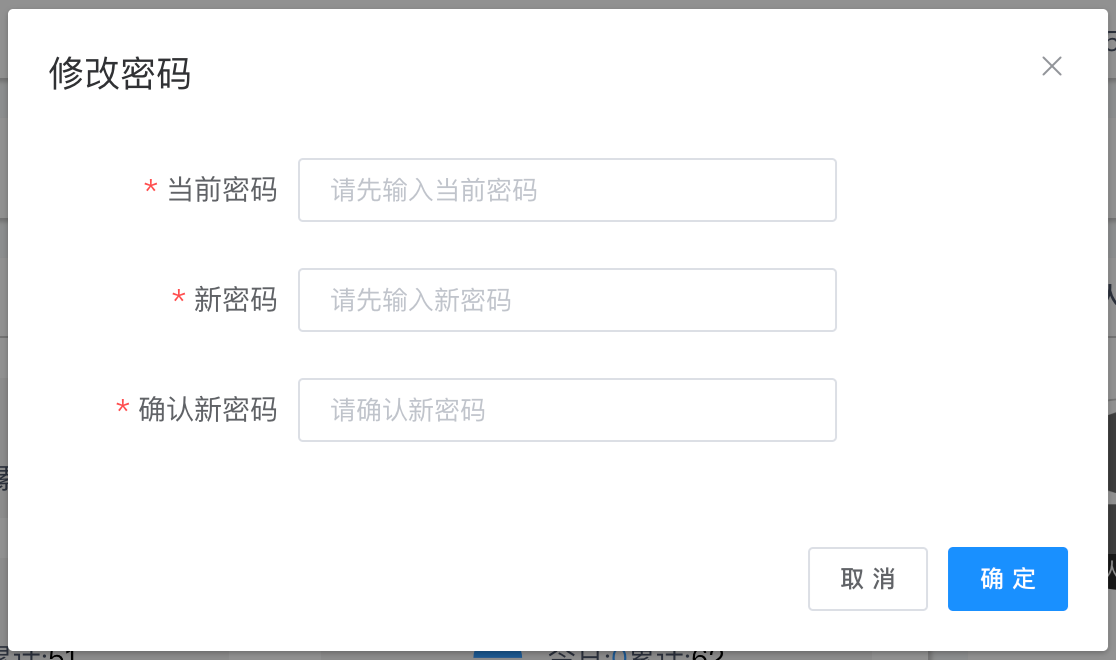This screenshot has width=1116, height=660.
Task: Click the 累计:51 text at bottom left
Action: pyautogui.click(x=40, y=656)
